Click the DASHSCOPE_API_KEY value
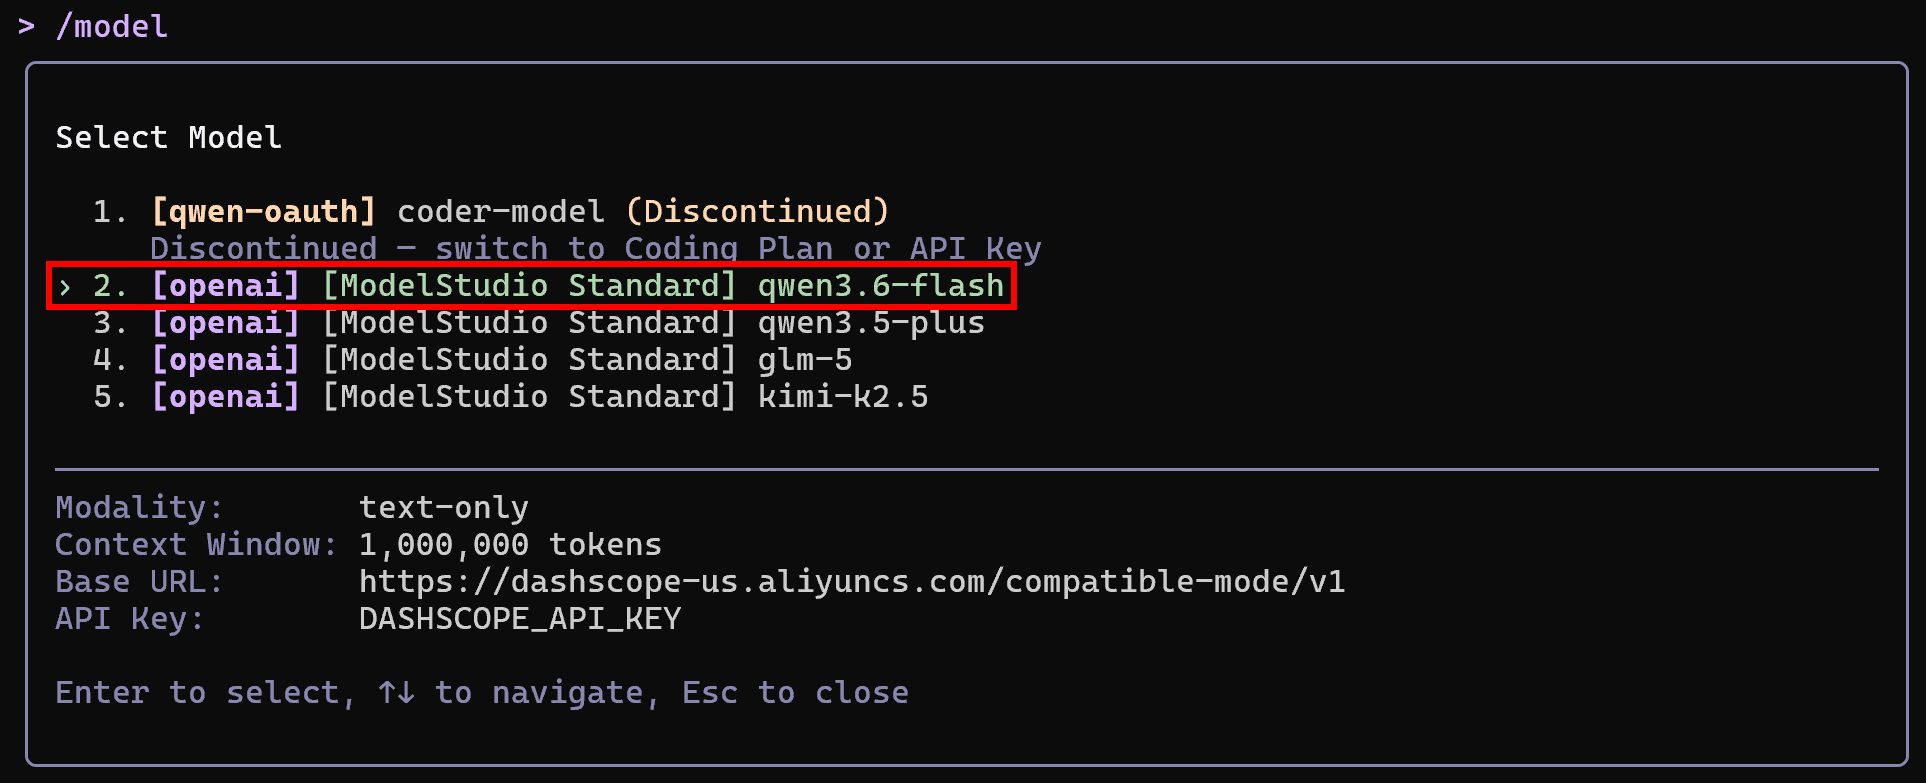The height and width of the screenshot is (783, 1926). (x=520, y=619)
